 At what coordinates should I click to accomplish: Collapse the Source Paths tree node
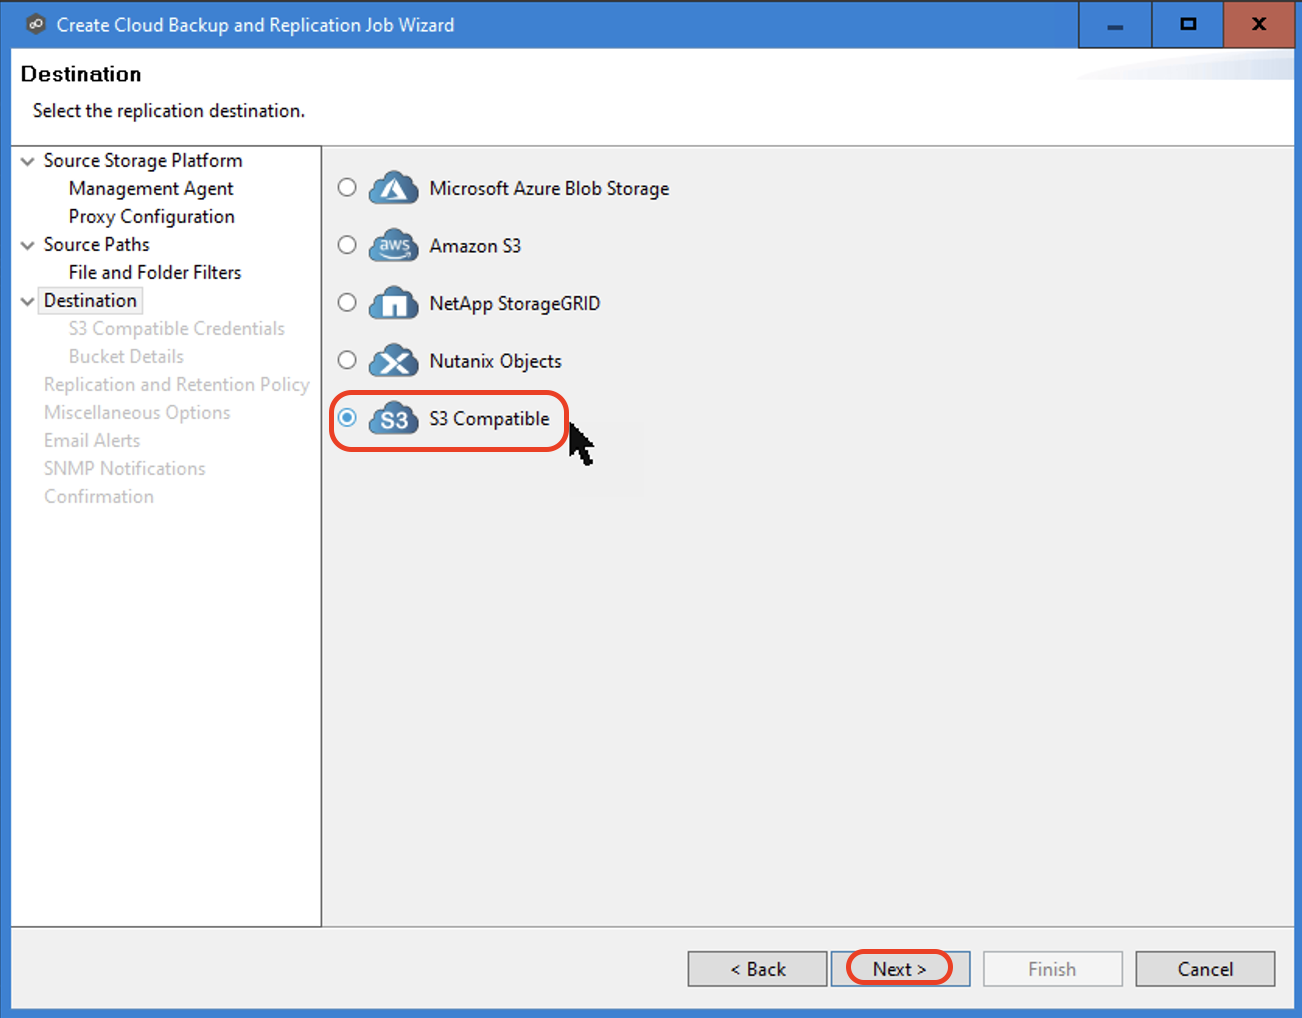28,245
